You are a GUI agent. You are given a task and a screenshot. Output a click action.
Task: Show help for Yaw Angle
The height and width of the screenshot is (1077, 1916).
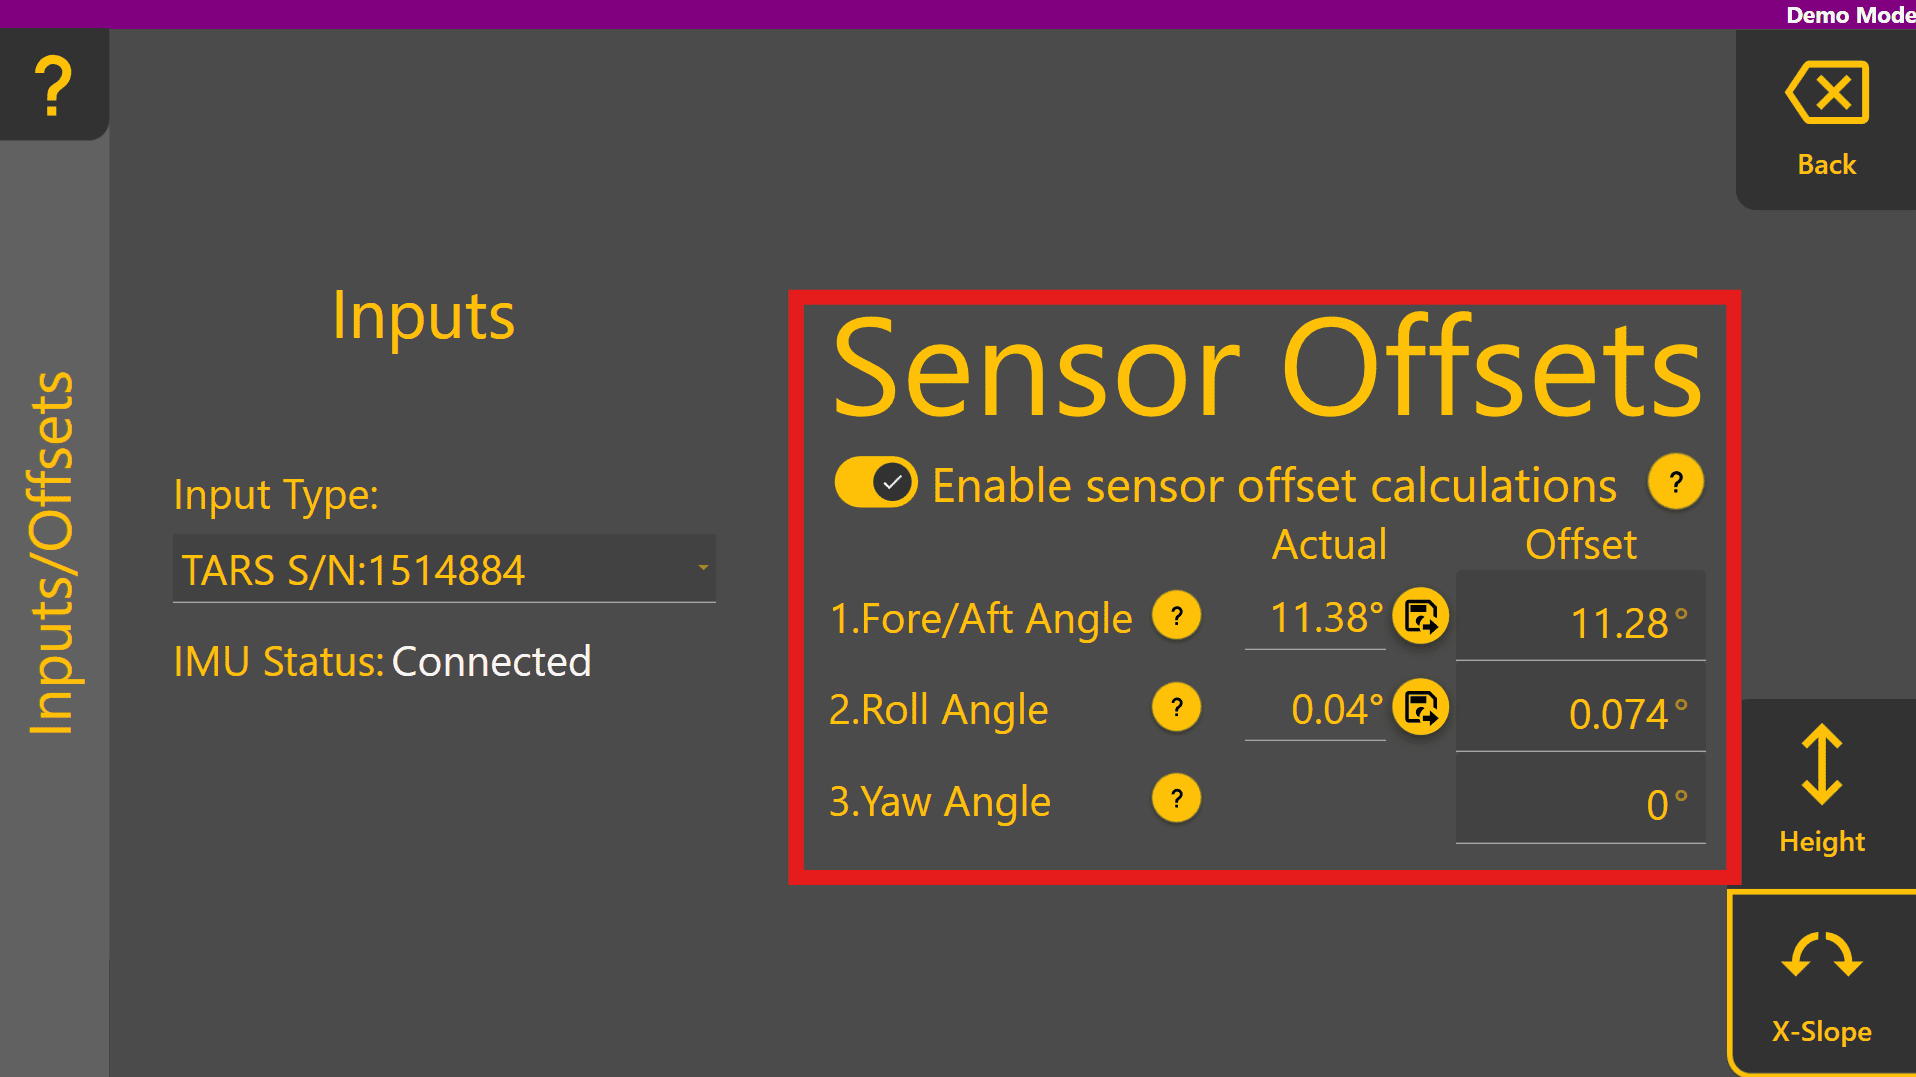[x=1176, y=799]
